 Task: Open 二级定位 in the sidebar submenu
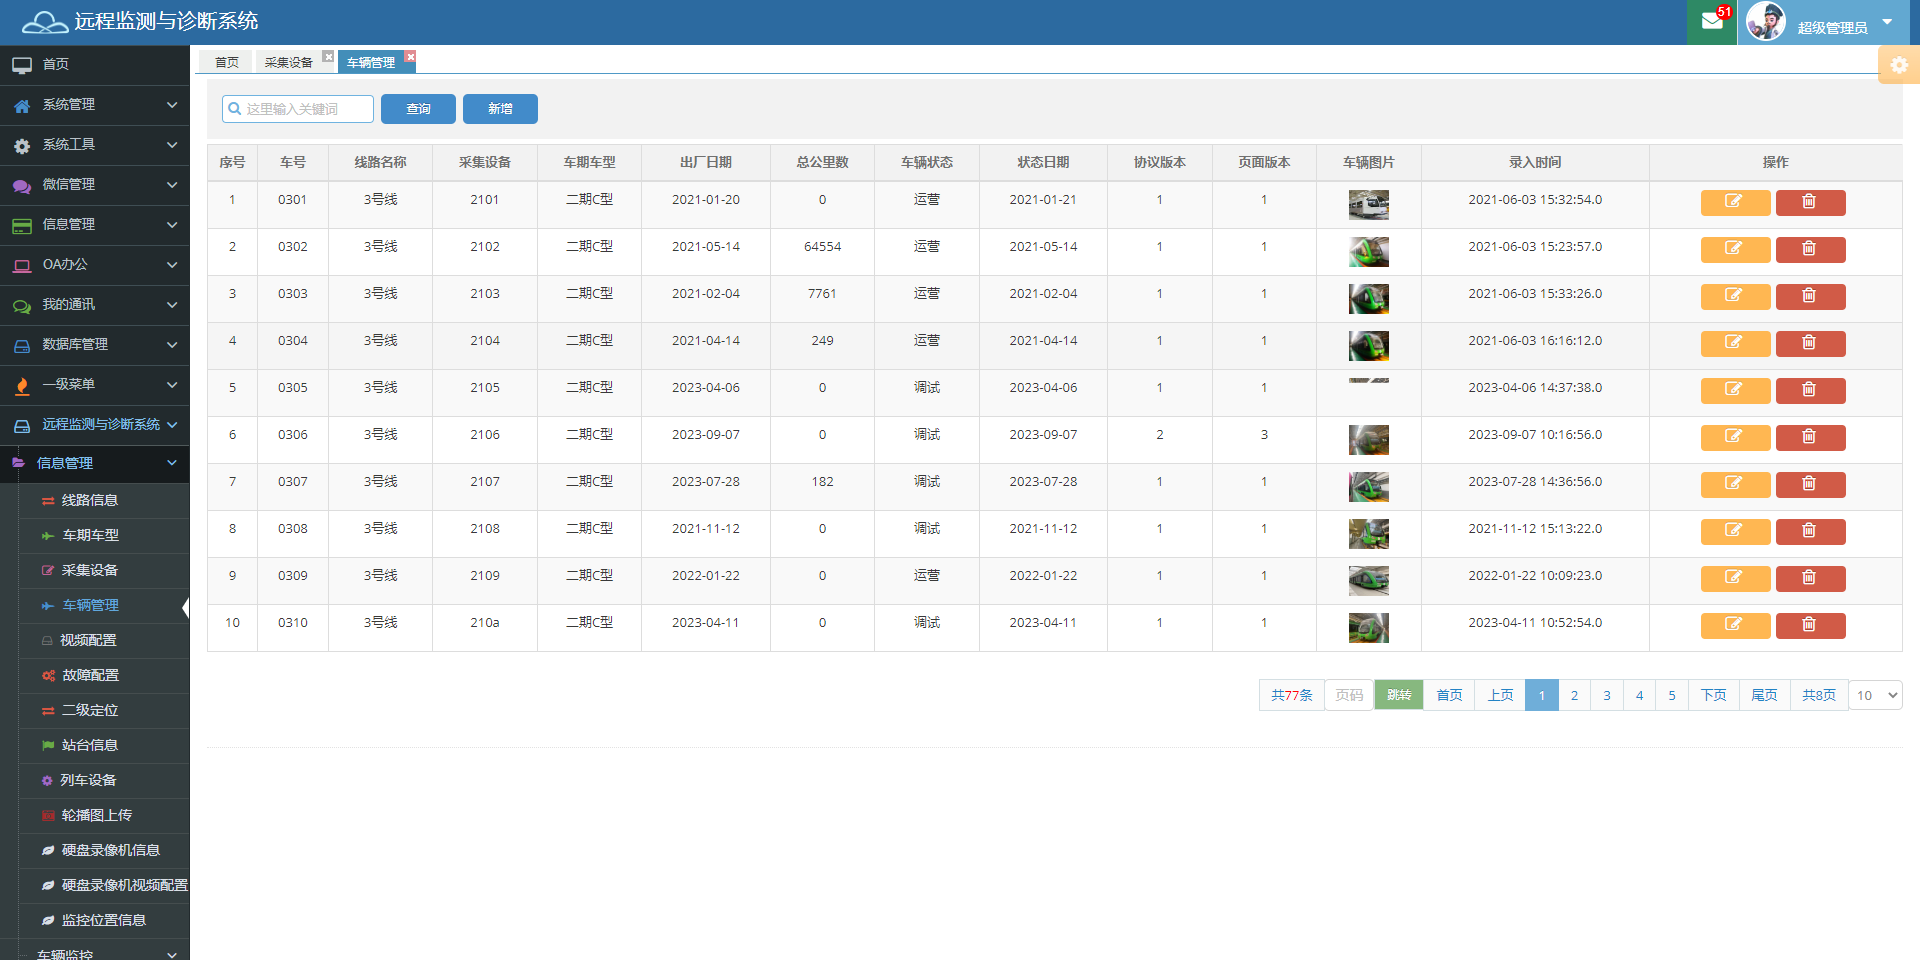coord(90,710)
